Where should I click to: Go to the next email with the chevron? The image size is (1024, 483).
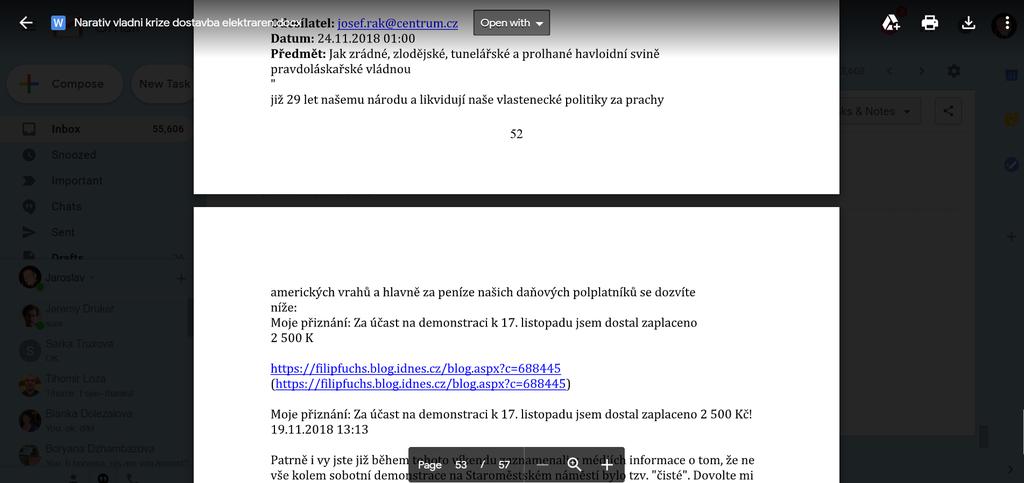(x=921, y=70)
